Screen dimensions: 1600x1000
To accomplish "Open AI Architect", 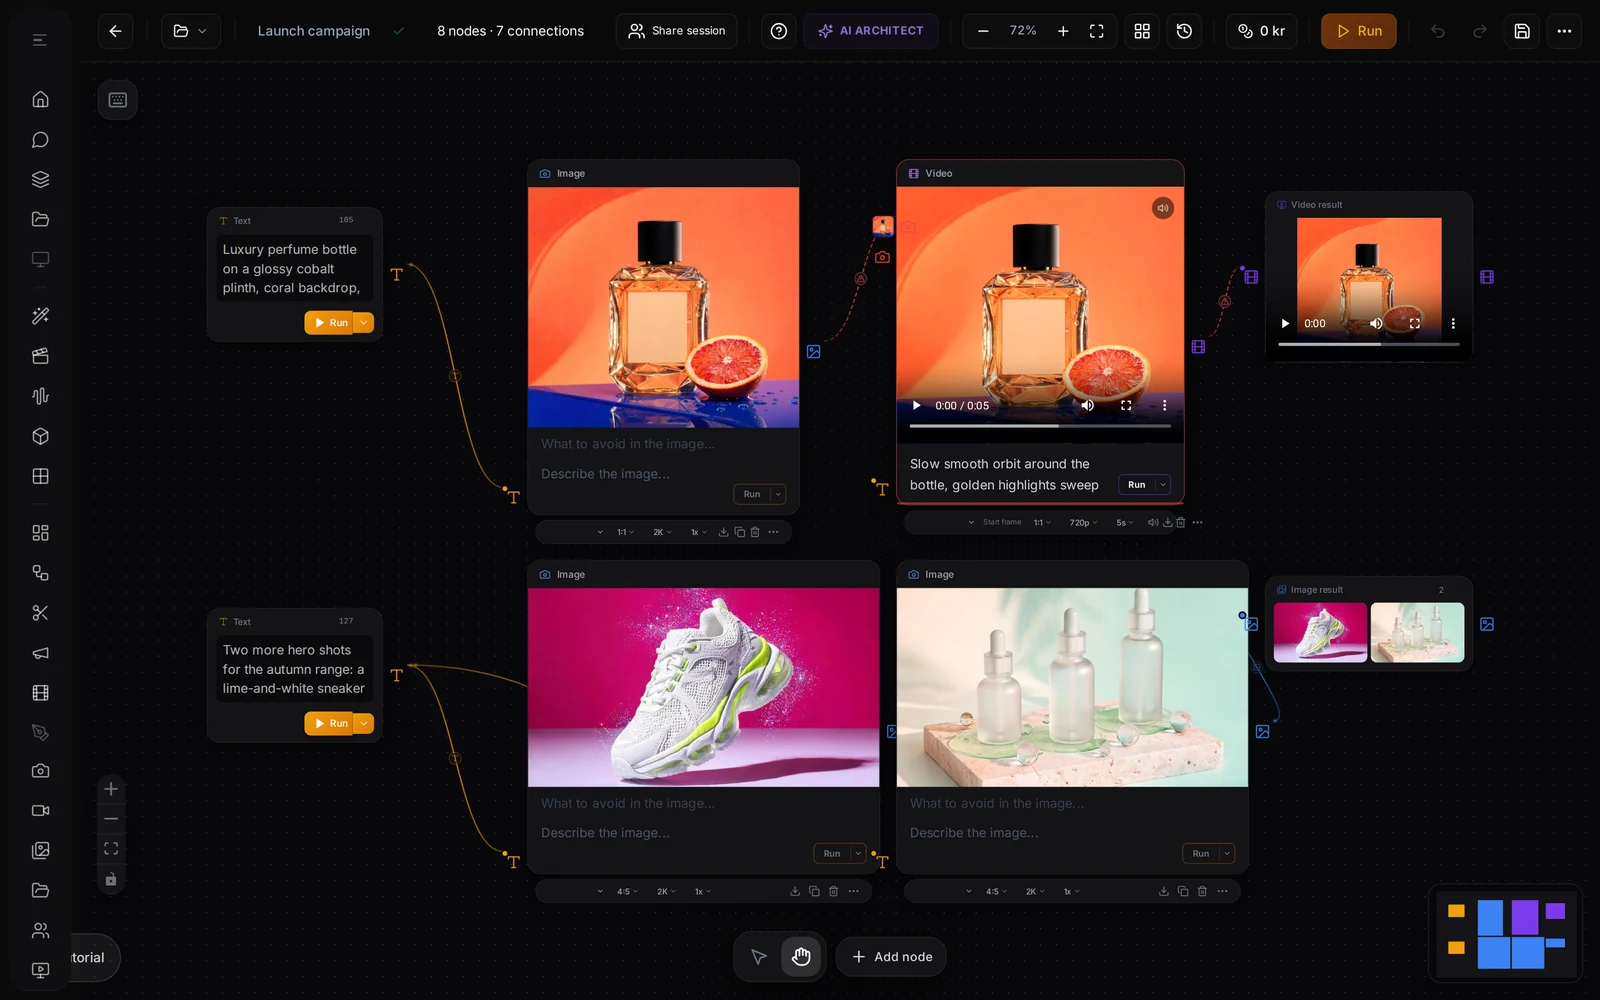I will (871, 31).
